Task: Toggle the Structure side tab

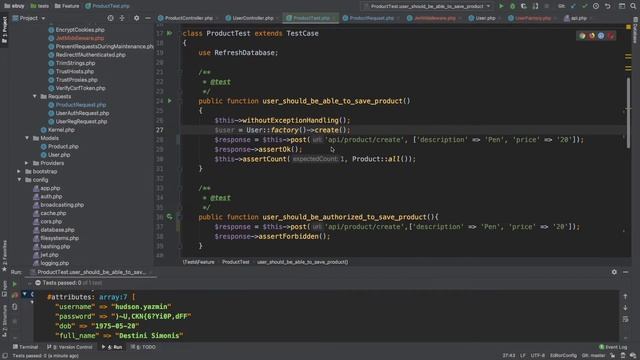Action: [x=4, y=320]
